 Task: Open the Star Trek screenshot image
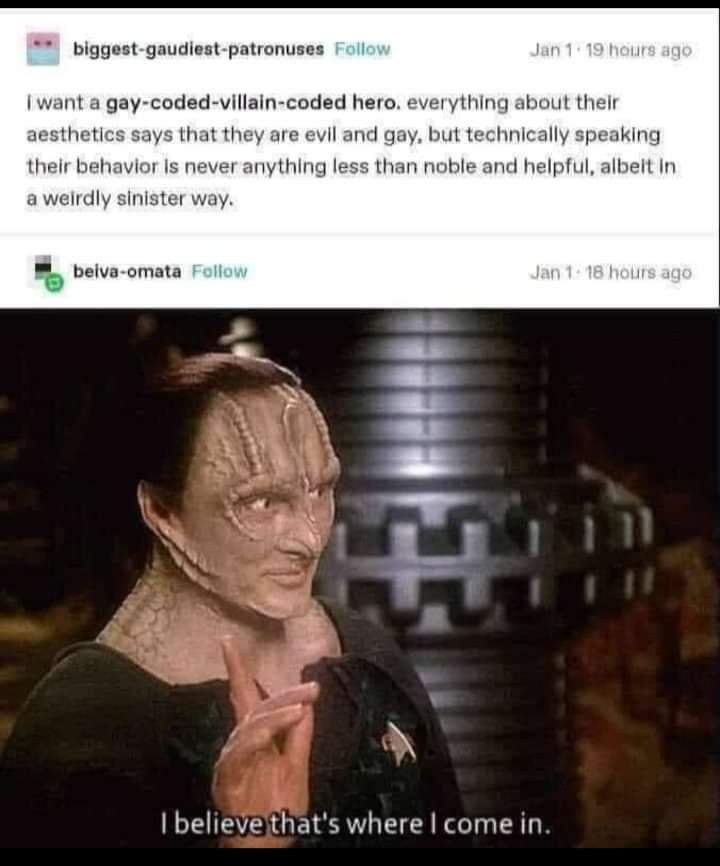(x=360, y=578)
